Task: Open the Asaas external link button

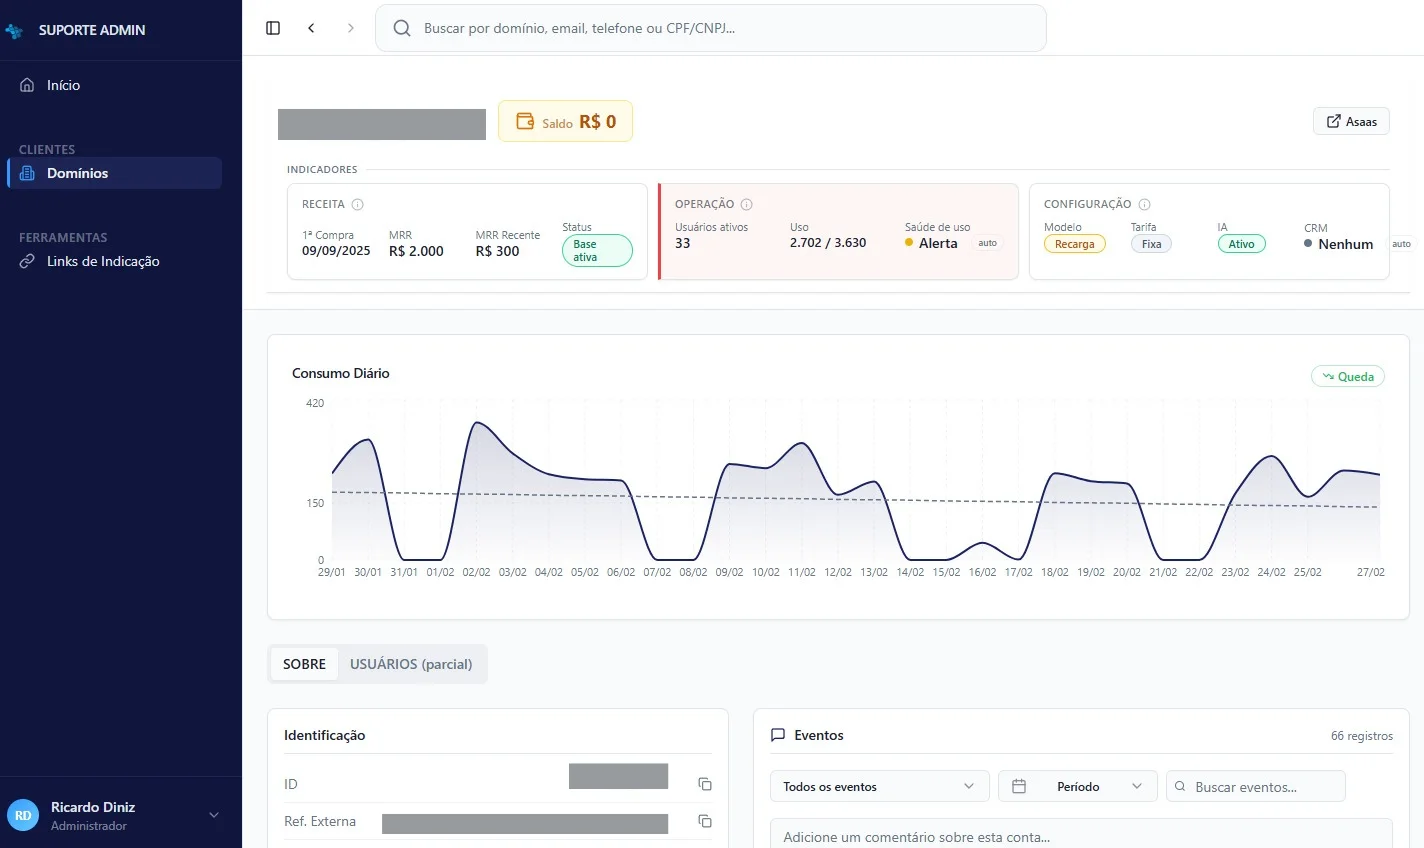Action: coord(1351,121)
